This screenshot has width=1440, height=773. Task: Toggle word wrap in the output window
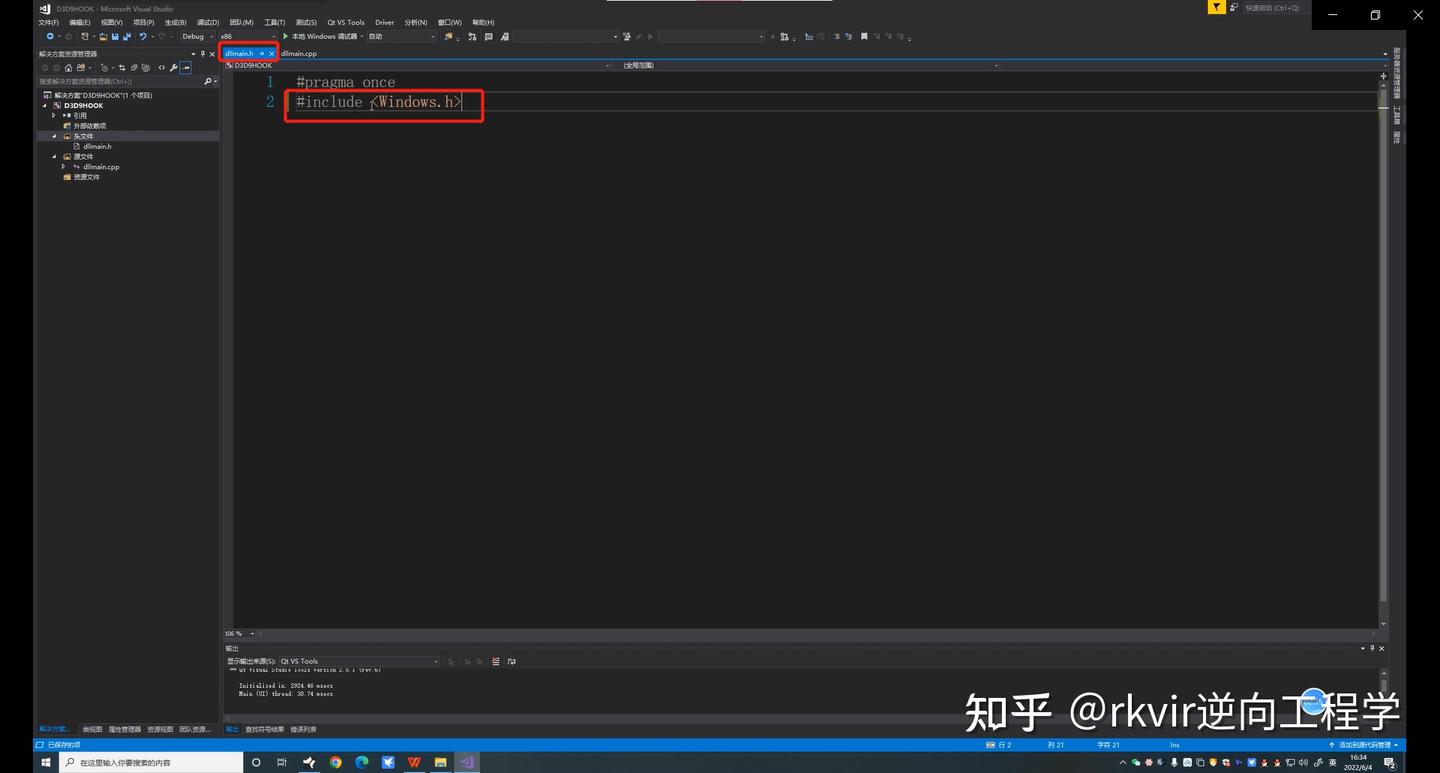click(x=512, y=661)
